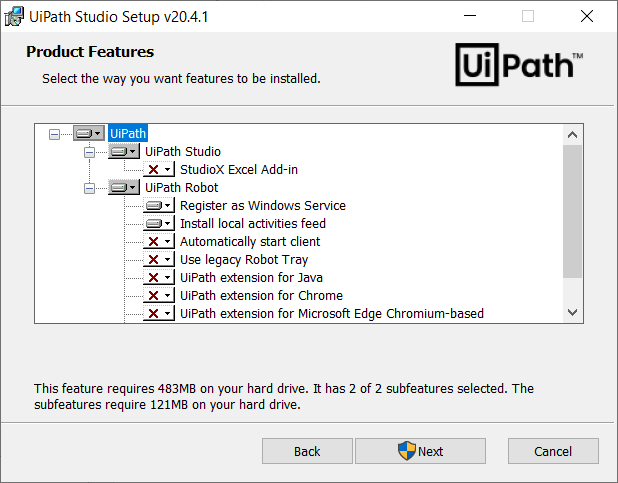This screenshot has width=618, height=483.
Task: Toggle UiPath extension for Chrome install state
Action: coord(158,295)
